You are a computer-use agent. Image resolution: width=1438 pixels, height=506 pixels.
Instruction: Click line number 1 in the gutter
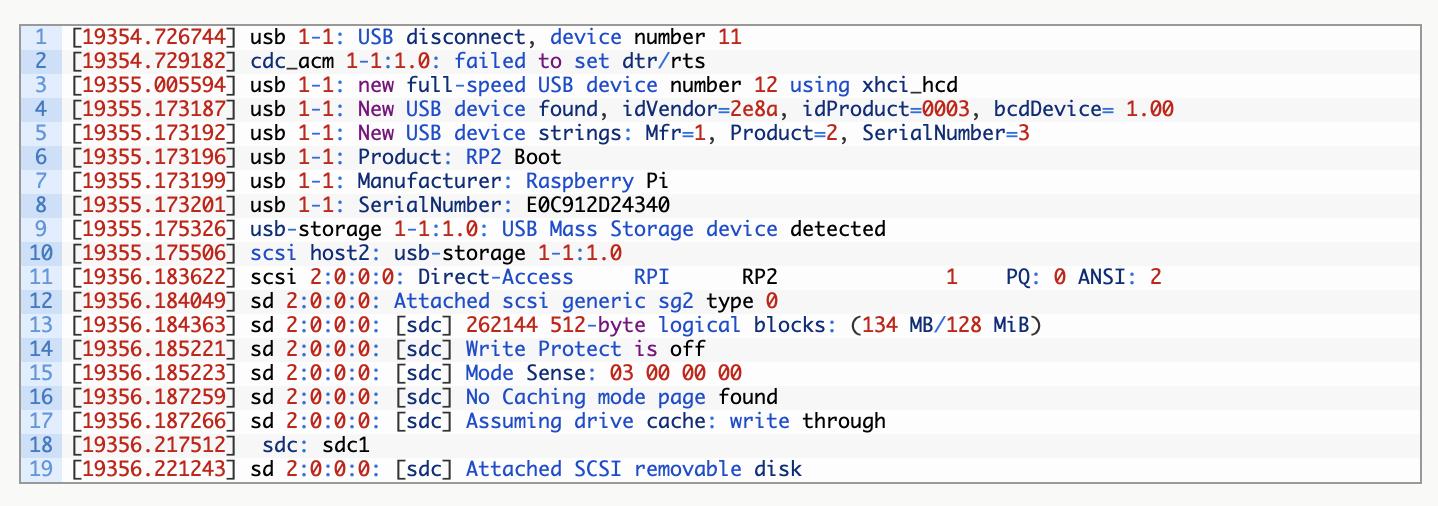[41, 37]
